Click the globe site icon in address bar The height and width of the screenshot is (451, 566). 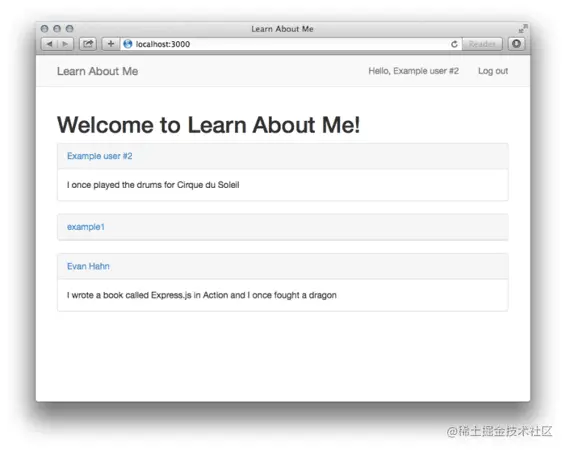pos(127,44)
